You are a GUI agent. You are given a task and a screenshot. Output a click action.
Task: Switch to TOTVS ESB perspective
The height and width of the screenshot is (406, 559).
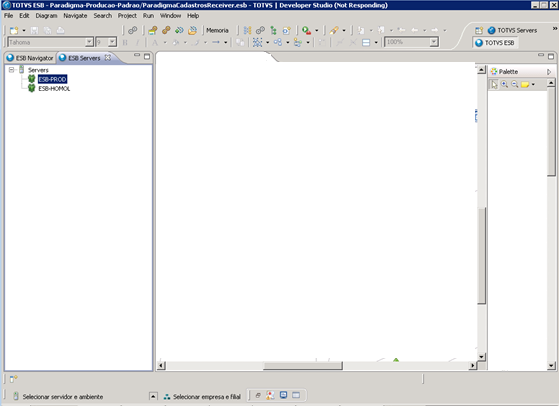click(495, 43)
